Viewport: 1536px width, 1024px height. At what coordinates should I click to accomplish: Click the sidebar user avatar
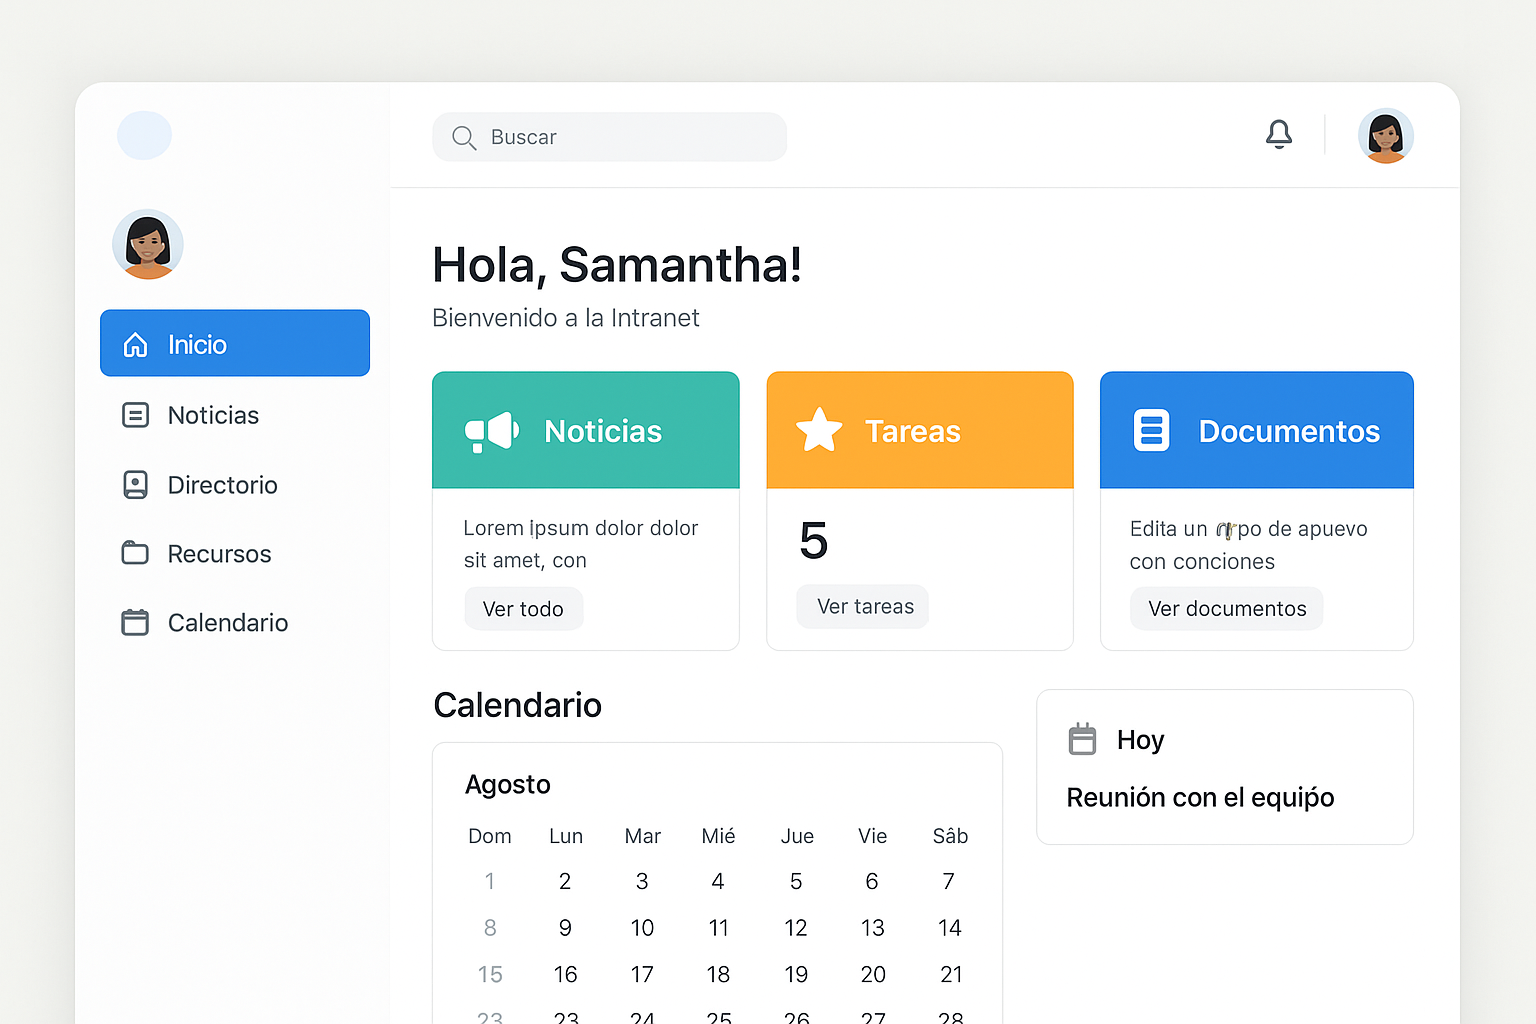tap(148, 245)
